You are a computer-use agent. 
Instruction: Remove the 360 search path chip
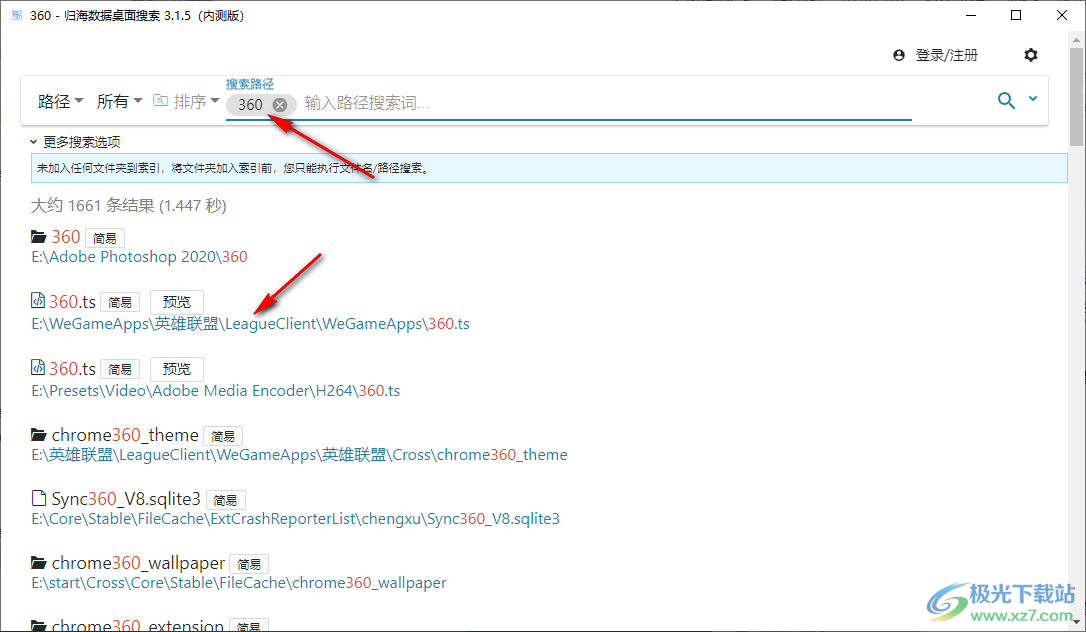[280, 105]
